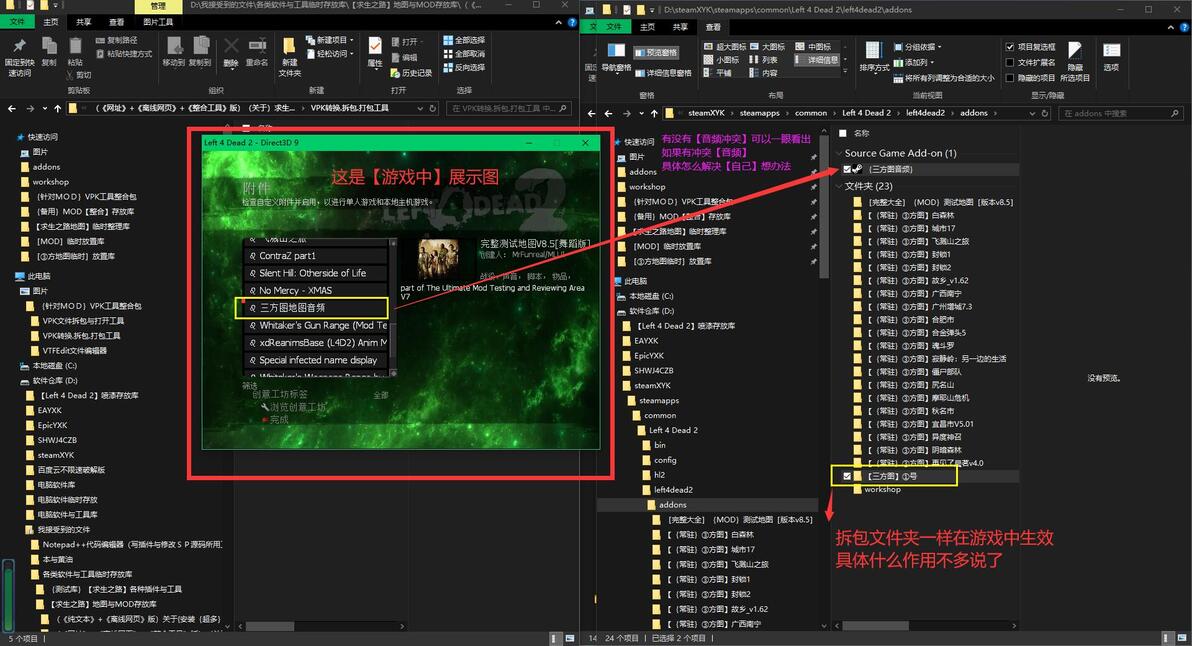Click 将所有列调整为合适的大小 size columns to fit
The height and width of the screenshot is (646, 1192).
point(943,78)
